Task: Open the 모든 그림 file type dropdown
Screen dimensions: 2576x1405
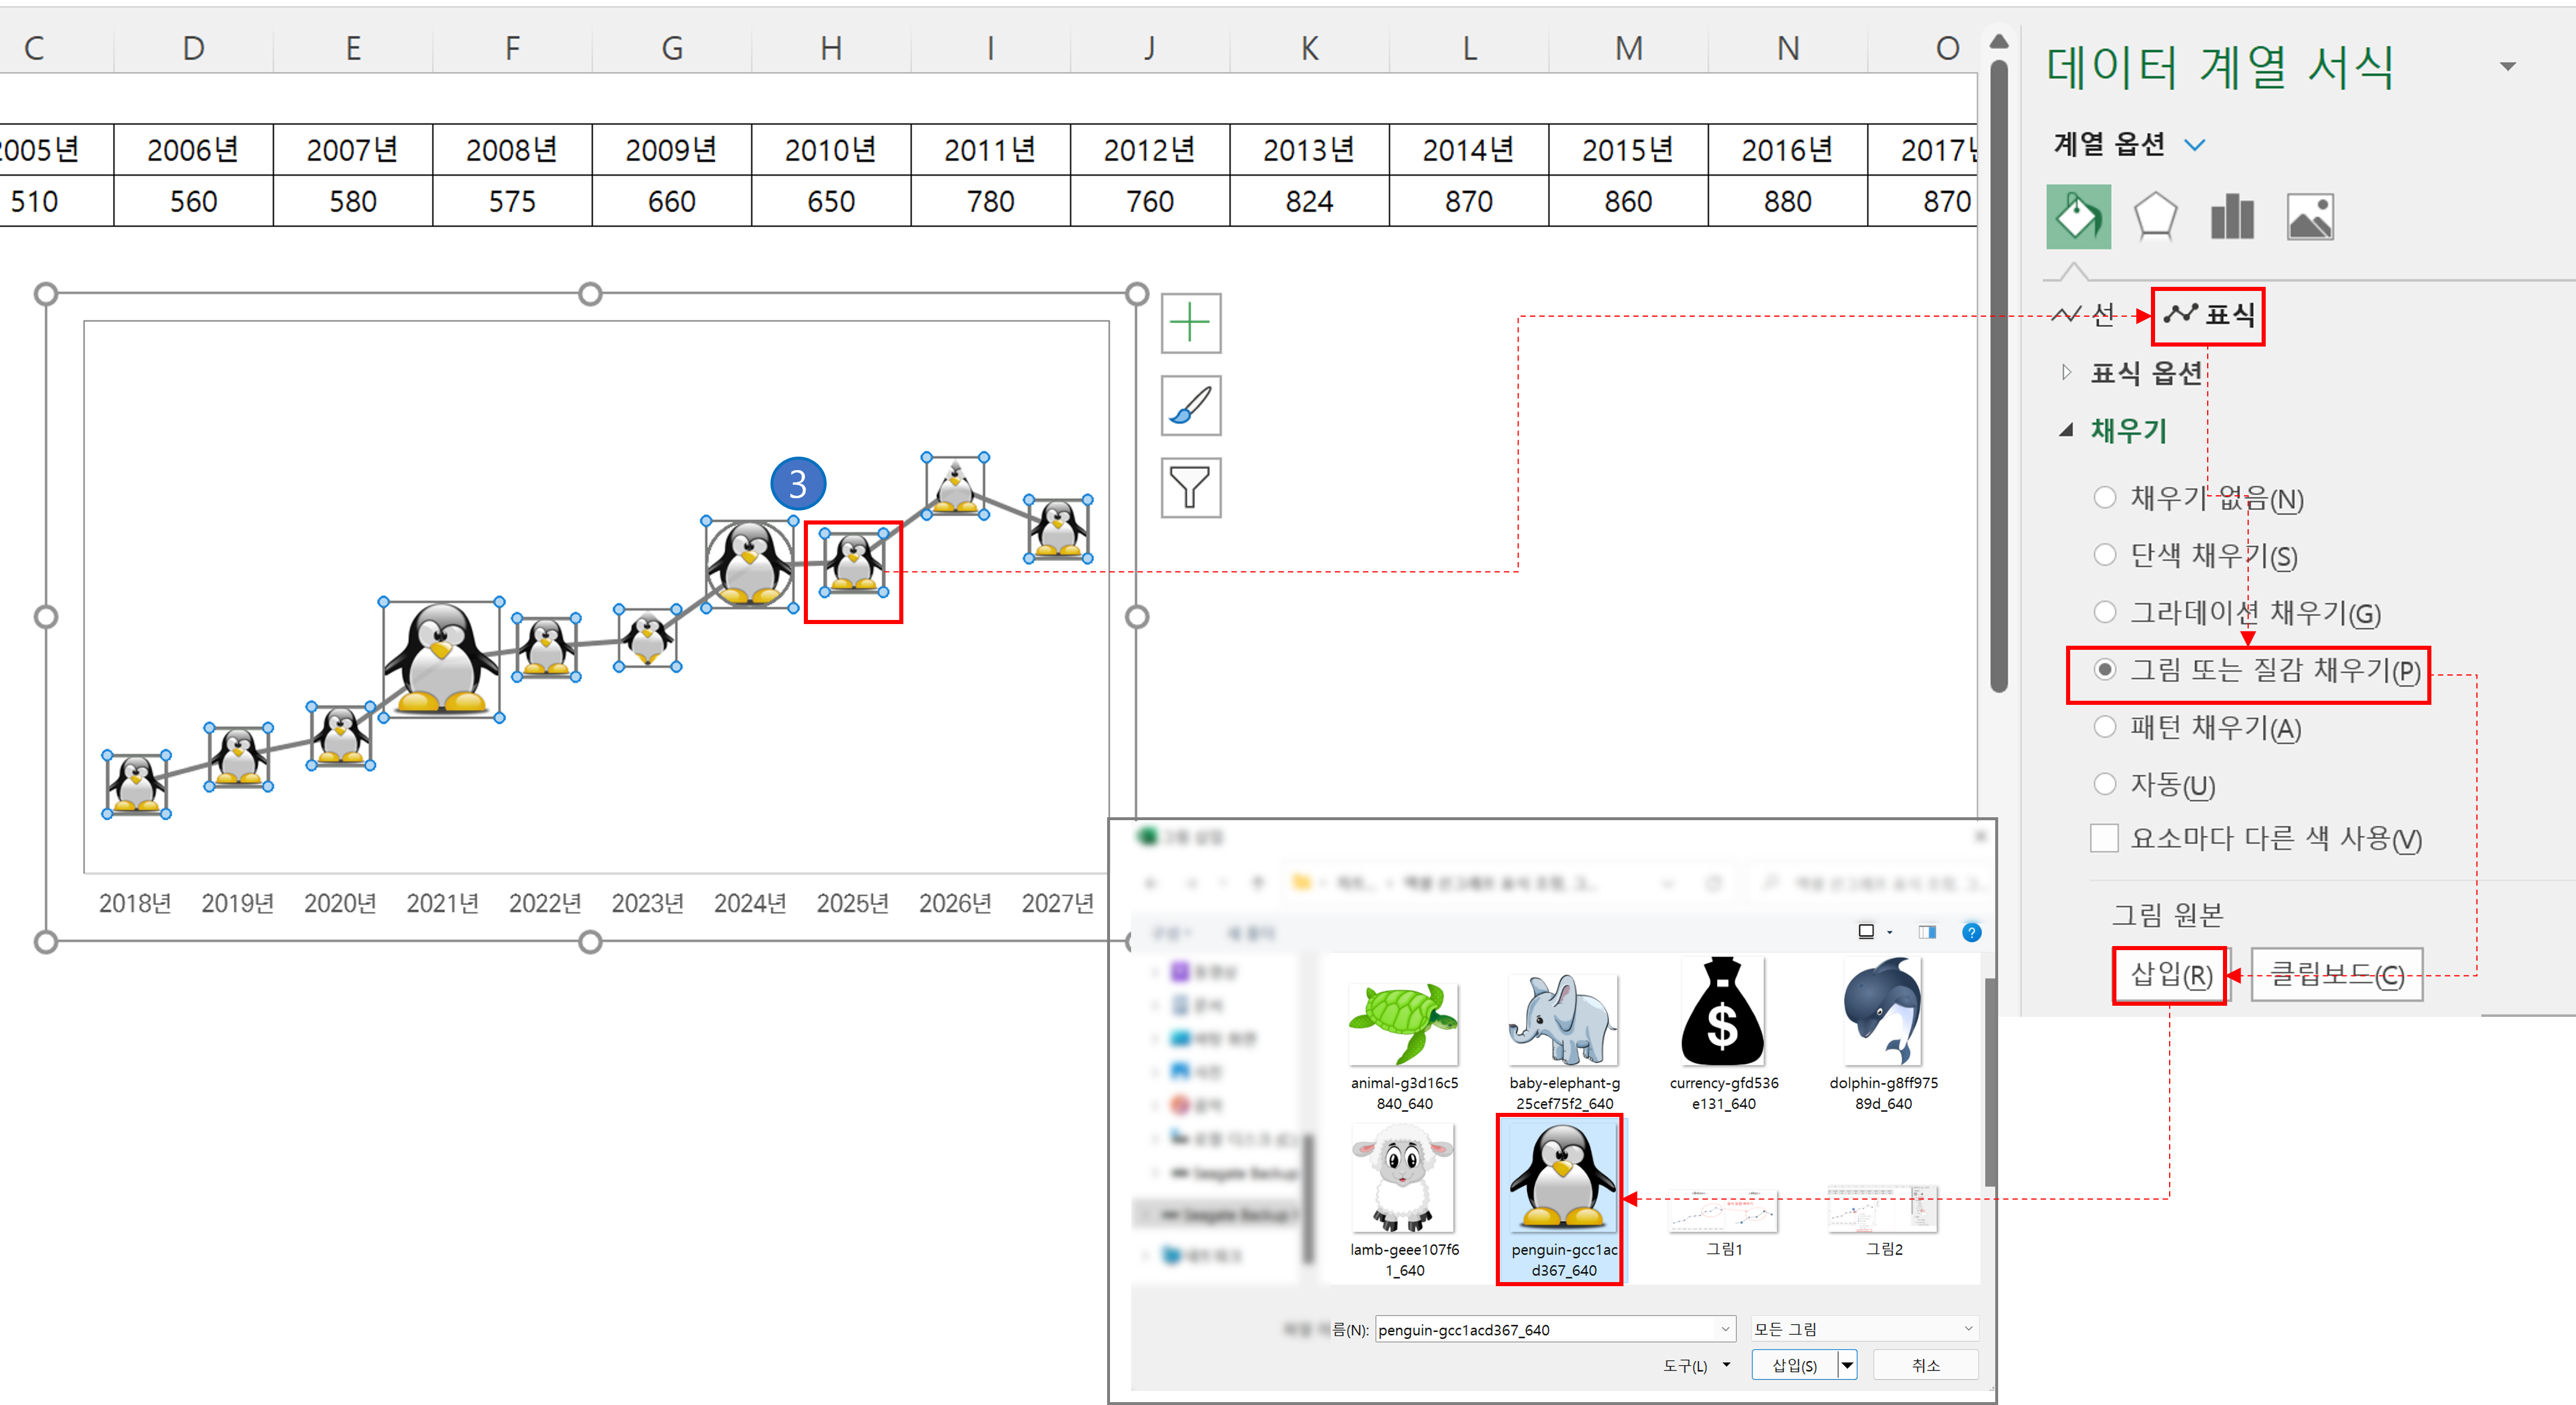Action: point(1864,1329)
